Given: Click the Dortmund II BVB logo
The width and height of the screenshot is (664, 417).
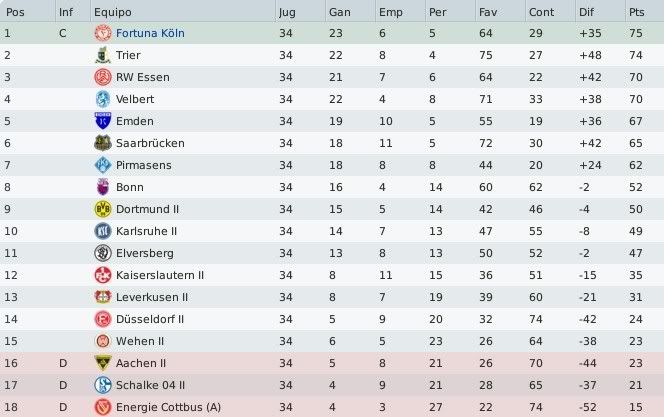Looking at the screenshot, I should [x=103, y=209].
